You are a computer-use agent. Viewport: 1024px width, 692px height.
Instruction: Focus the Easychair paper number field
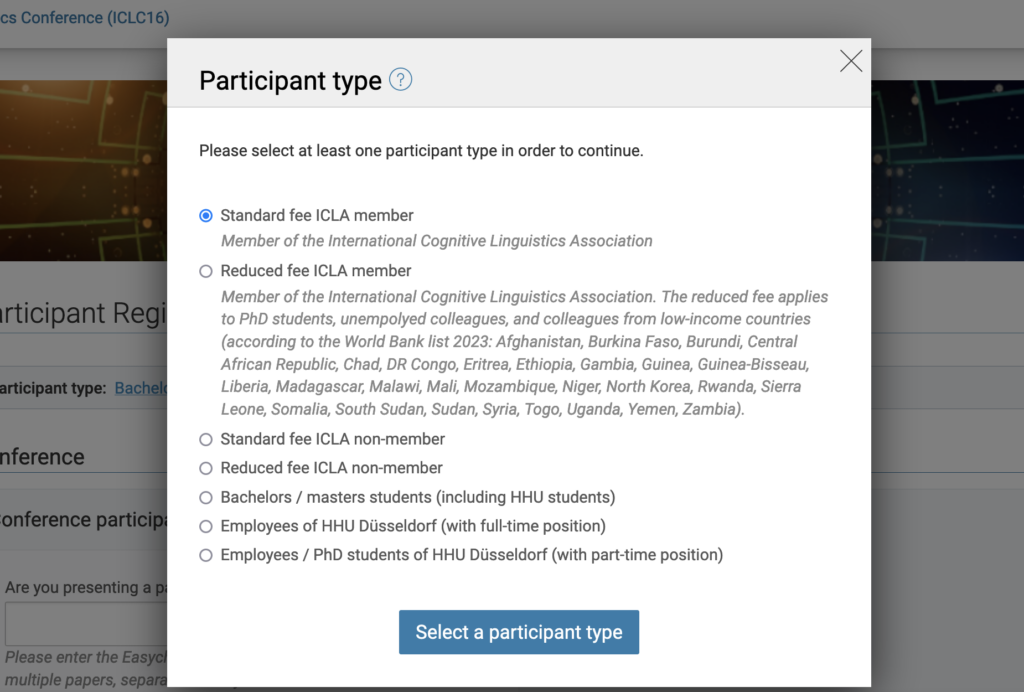[x=86, y=624]
